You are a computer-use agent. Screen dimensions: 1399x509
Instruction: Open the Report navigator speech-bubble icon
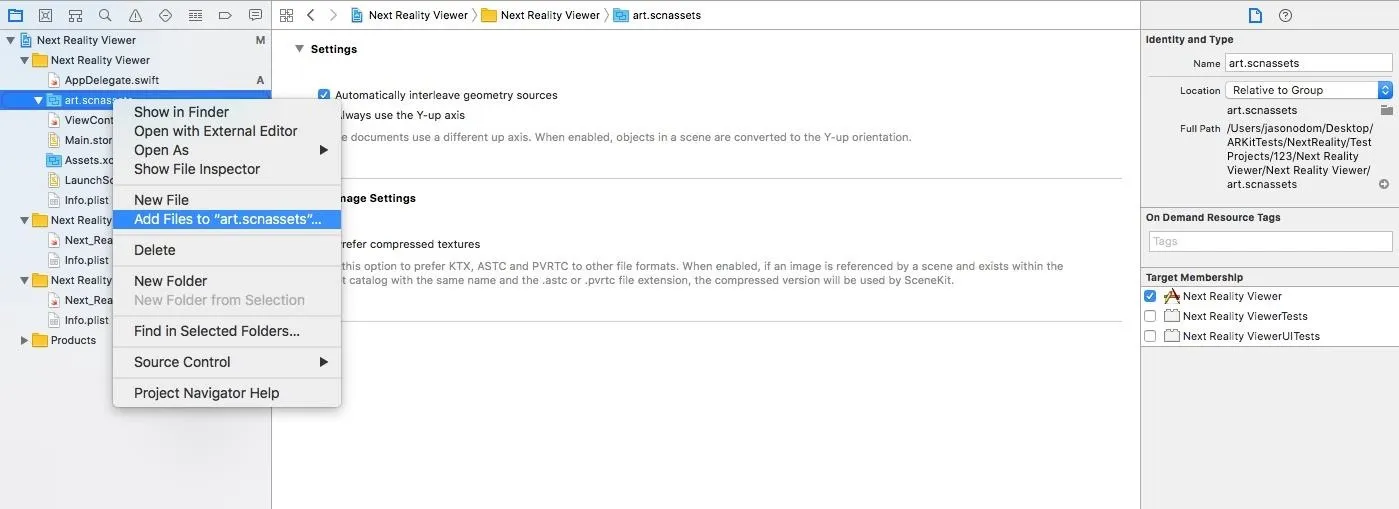[x=255, y=15]
